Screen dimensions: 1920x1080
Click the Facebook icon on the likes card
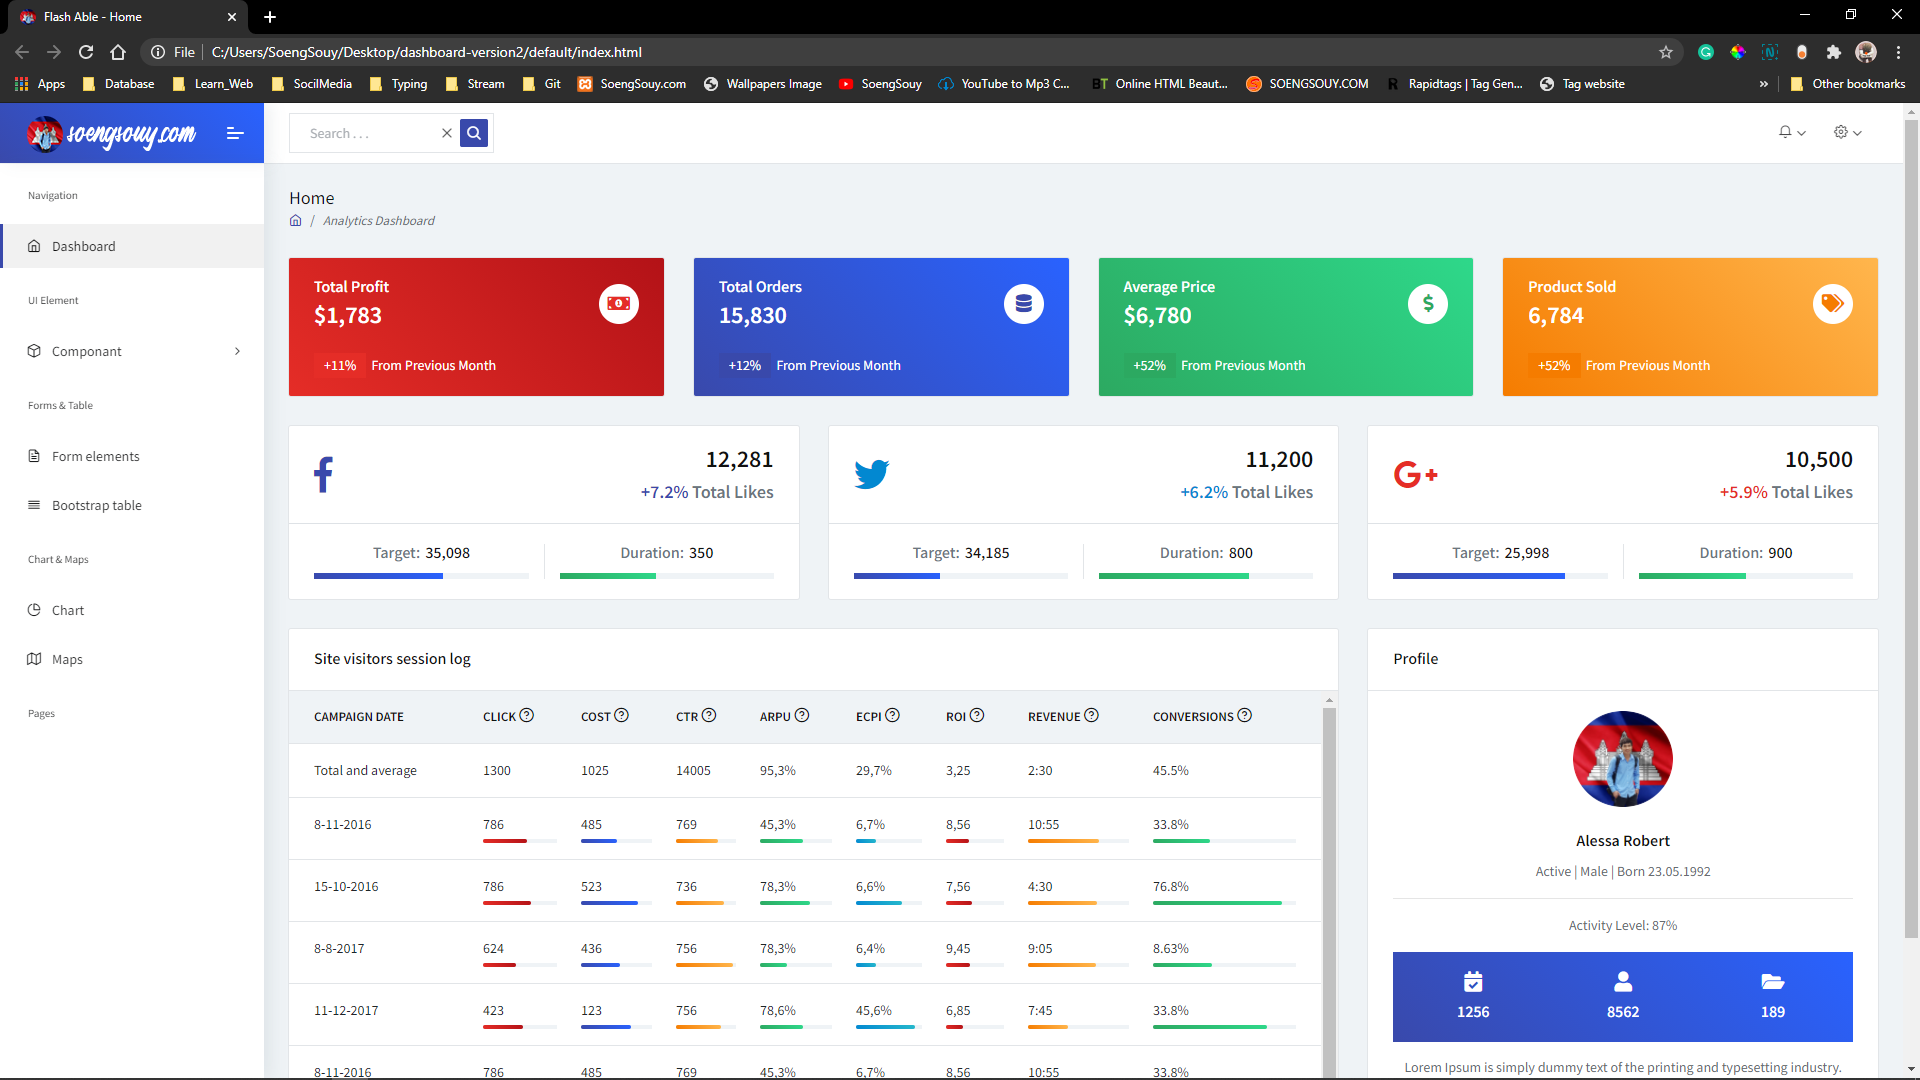coord(323,473)
